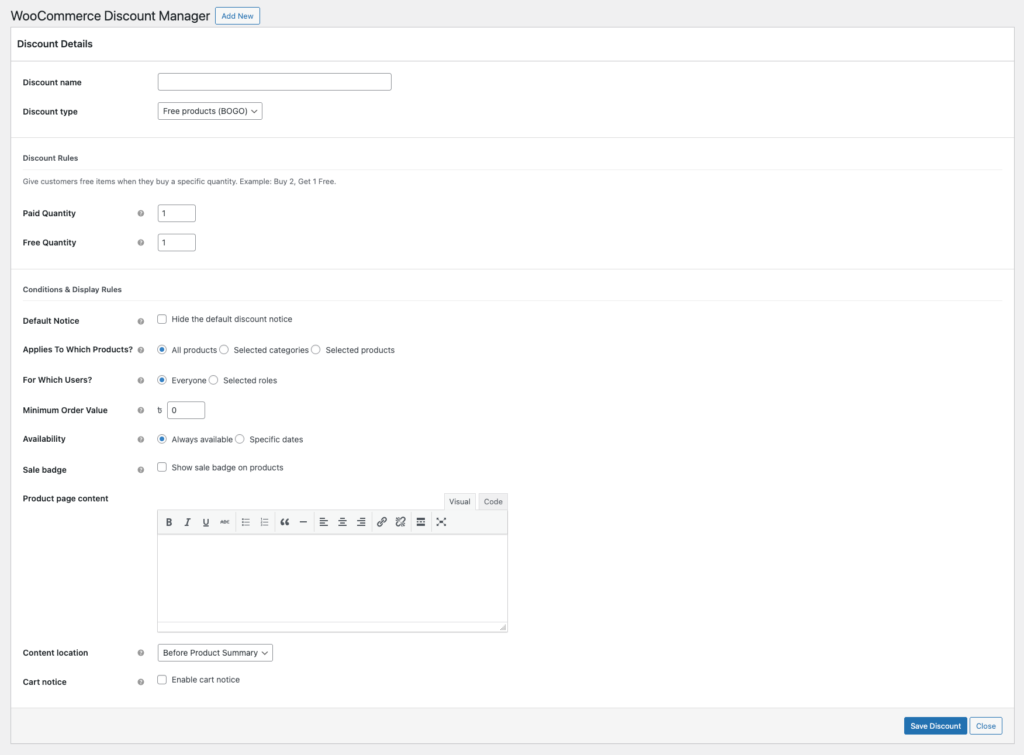Show help tip for Sale badge
The width and height of the screenshot is (1024, 755).
(140, 470)
